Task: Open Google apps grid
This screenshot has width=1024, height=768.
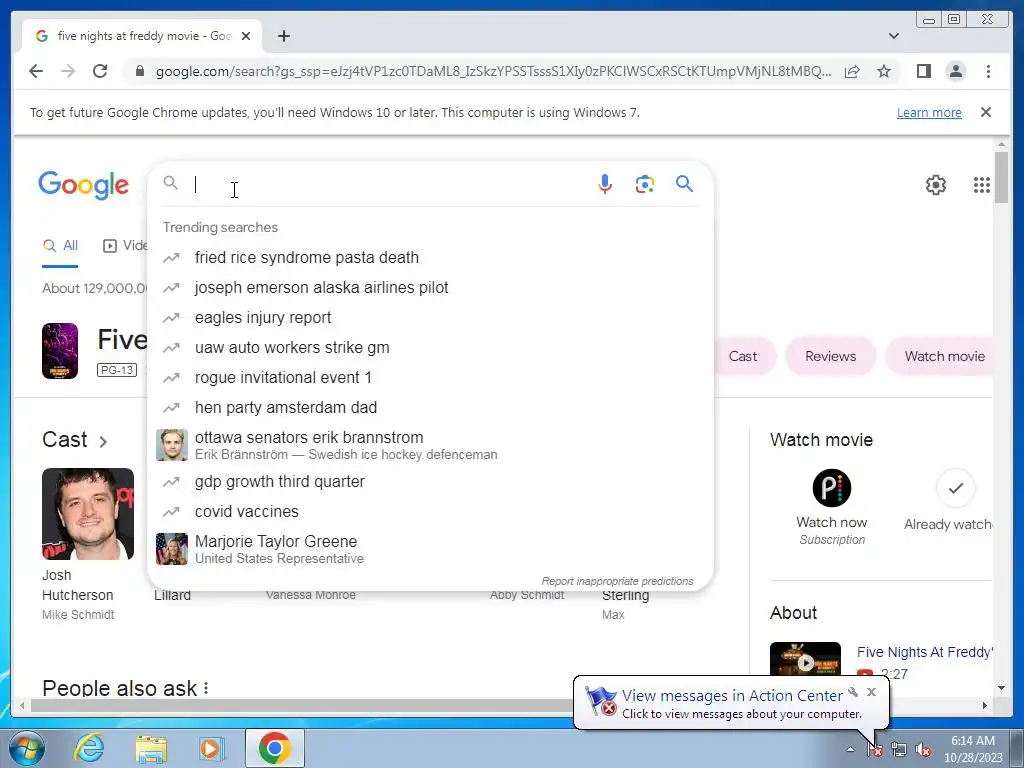Action: coord(982,185)
